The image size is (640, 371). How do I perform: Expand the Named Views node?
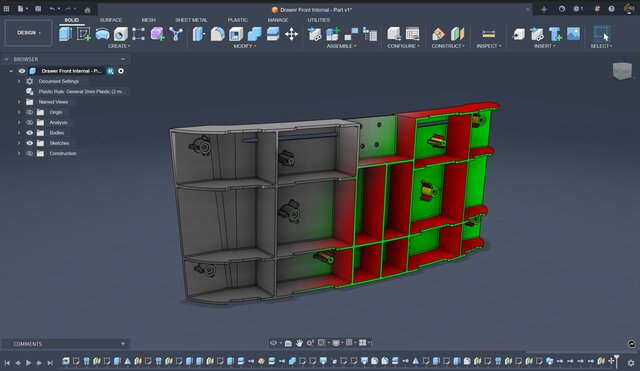[19, 102]
